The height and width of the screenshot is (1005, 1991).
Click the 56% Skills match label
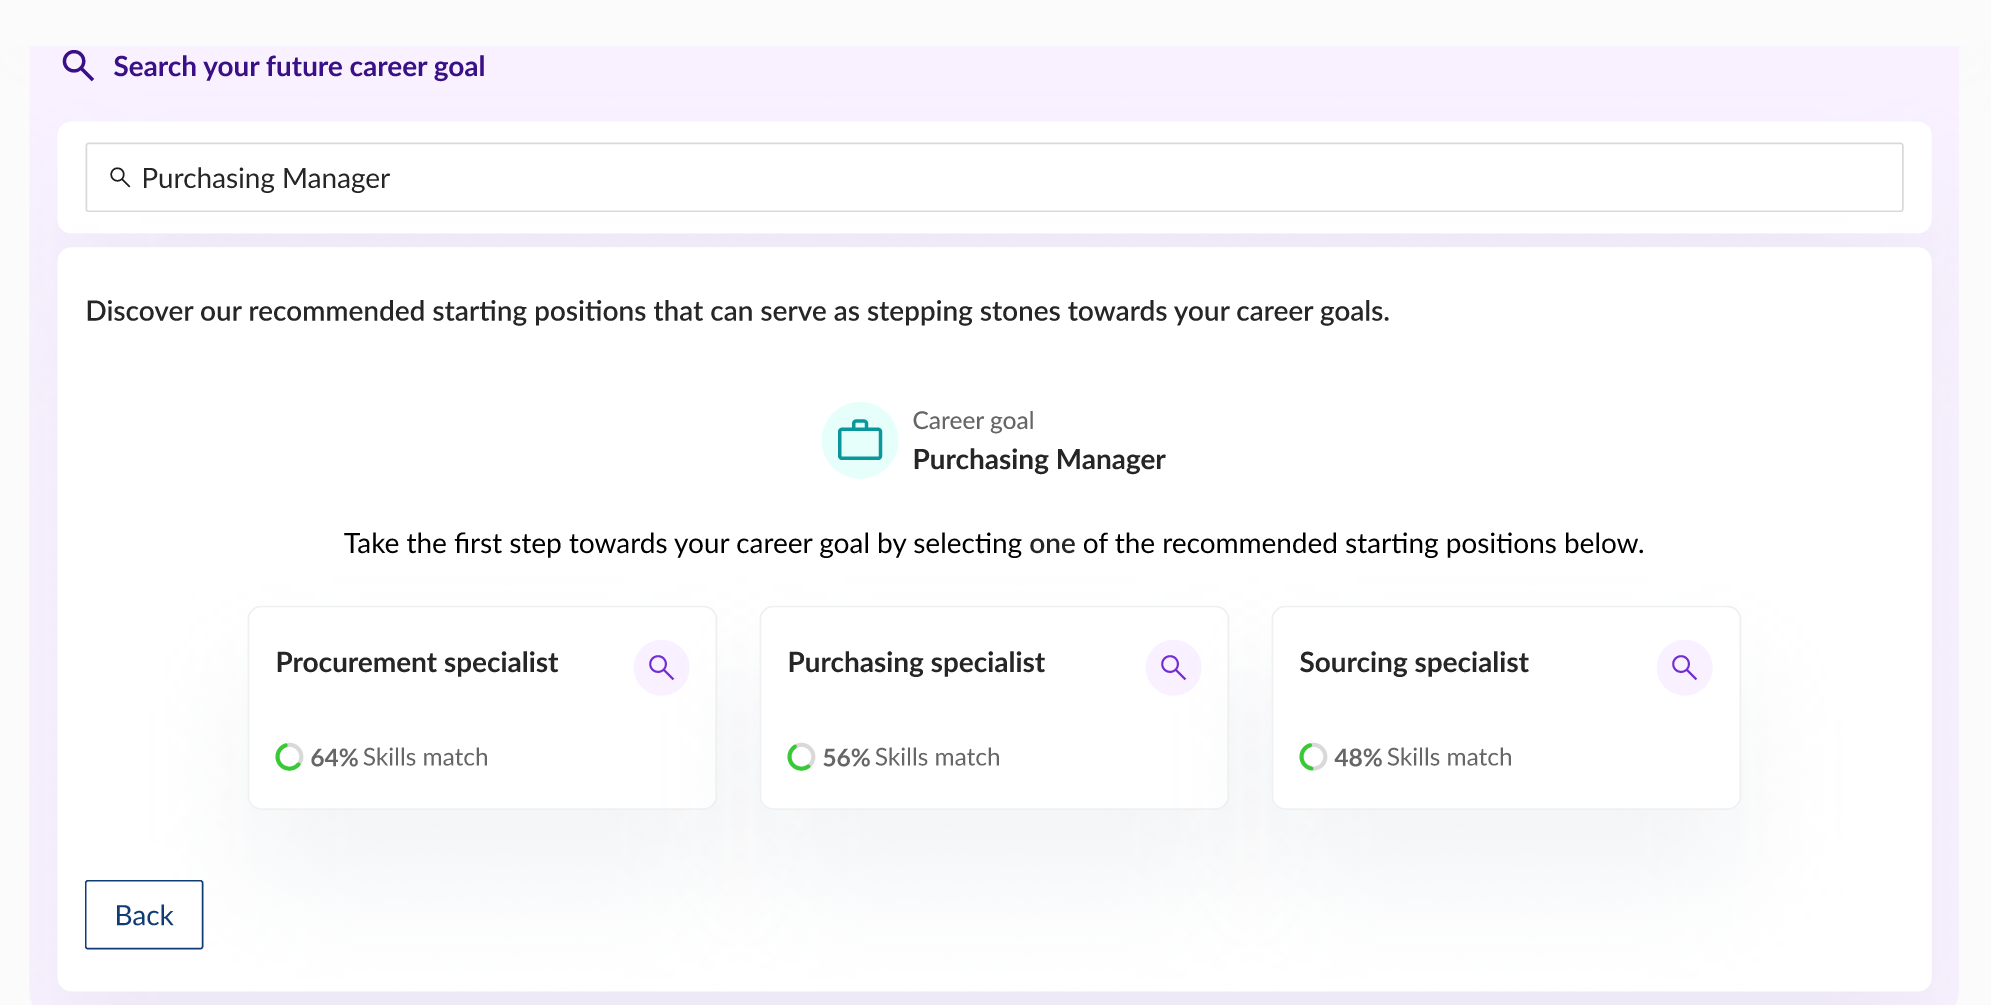pos(911,757)
